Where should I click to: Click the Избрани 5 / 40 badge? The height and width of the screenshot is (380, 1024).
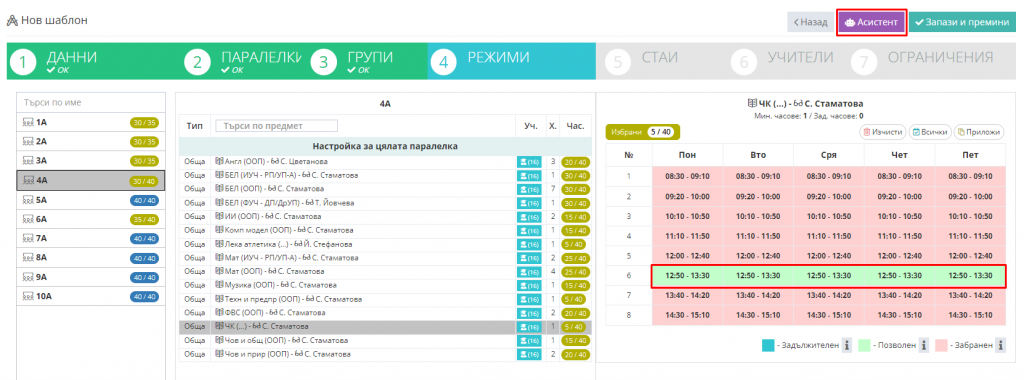643,132
